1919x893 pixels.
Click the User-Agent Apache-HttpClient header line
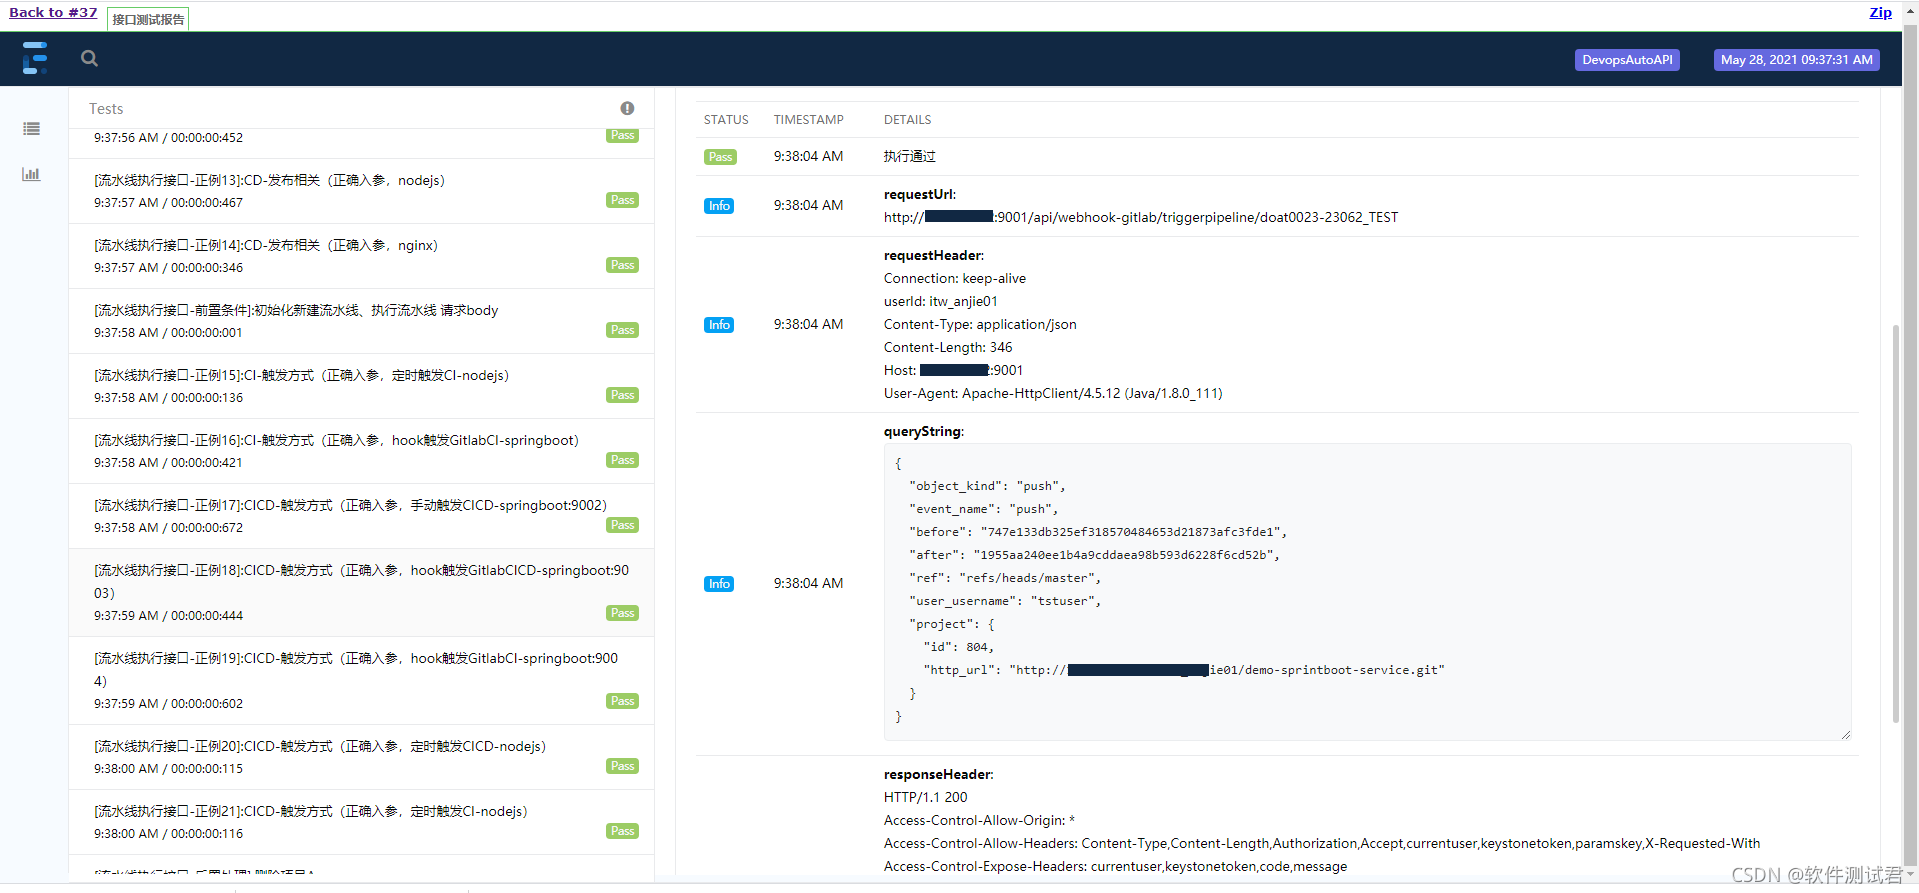pyautogui.click(x=1053, y=394)
